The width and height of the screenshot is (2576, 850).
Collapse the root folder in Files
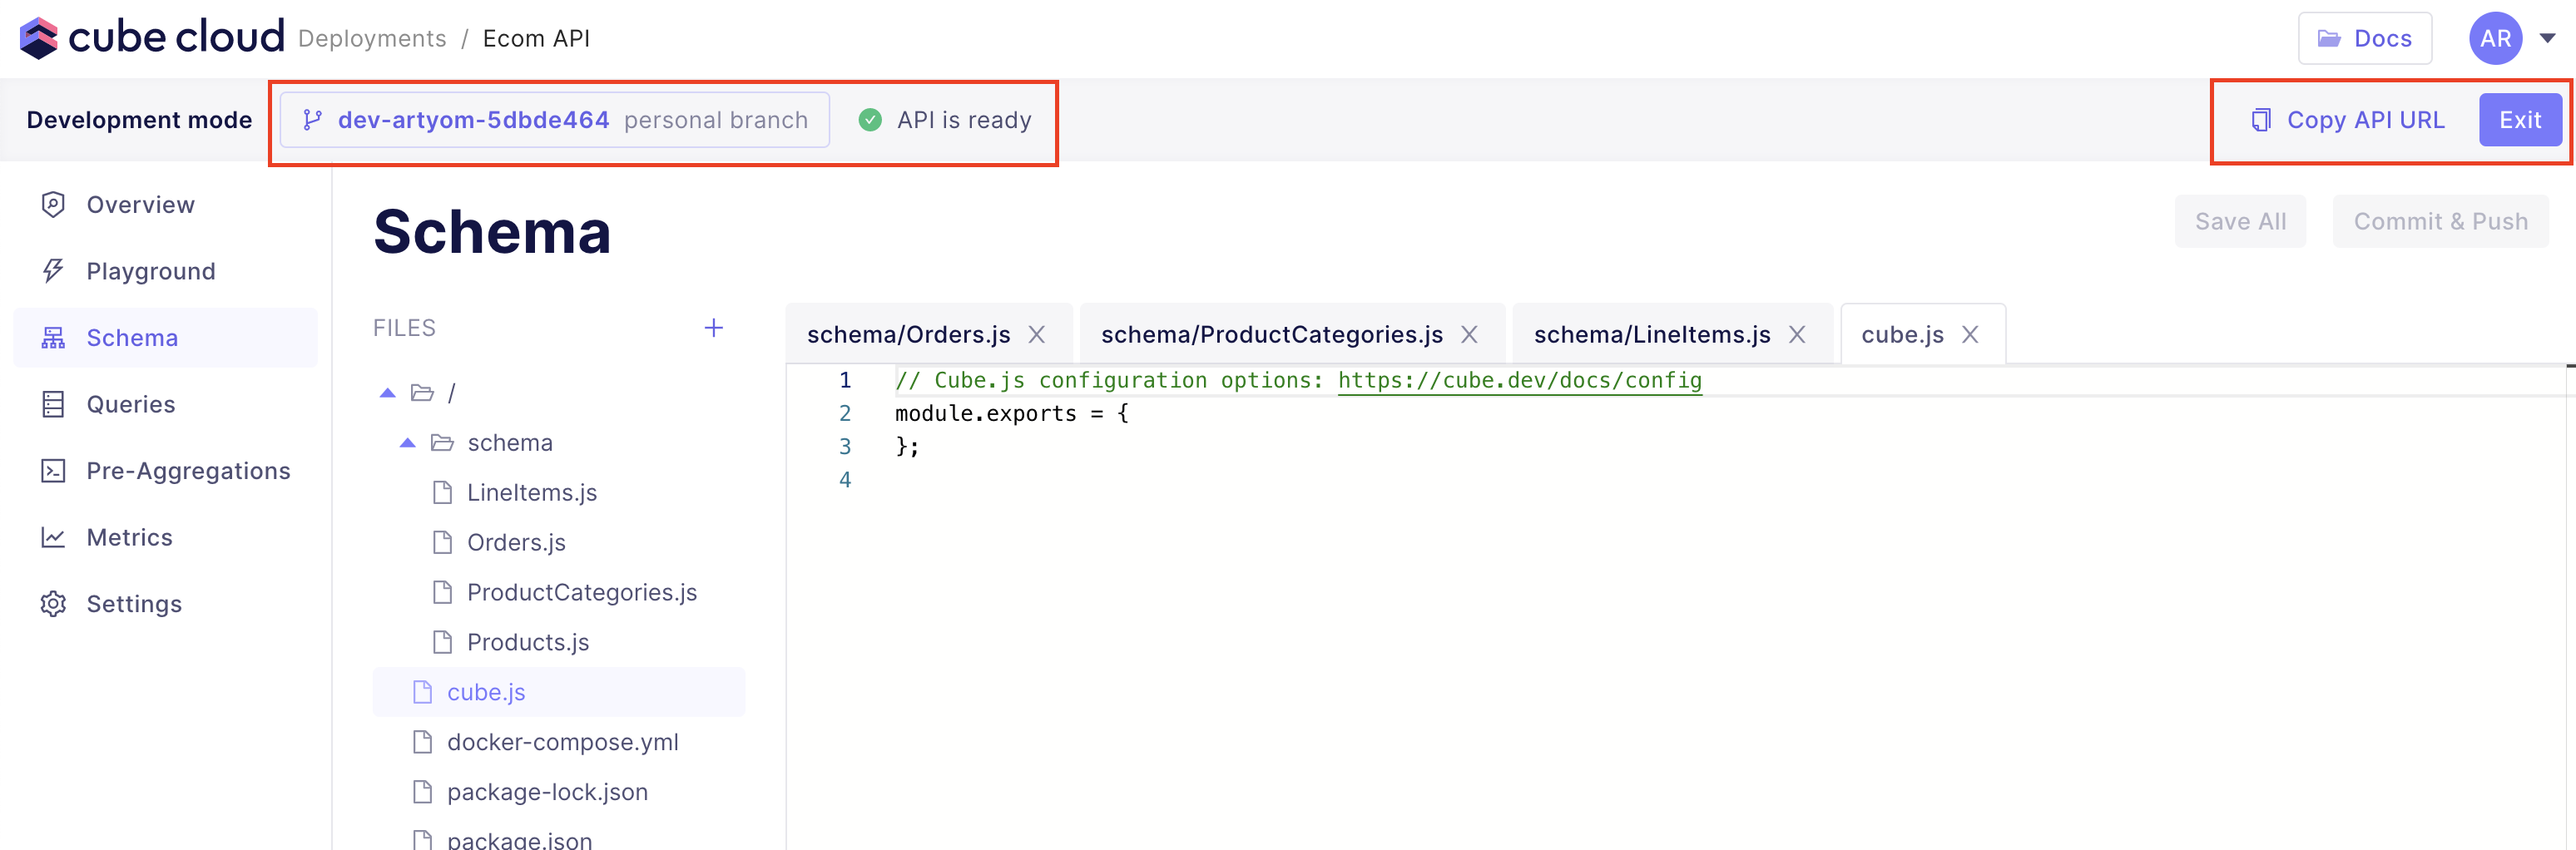point(387,393)
